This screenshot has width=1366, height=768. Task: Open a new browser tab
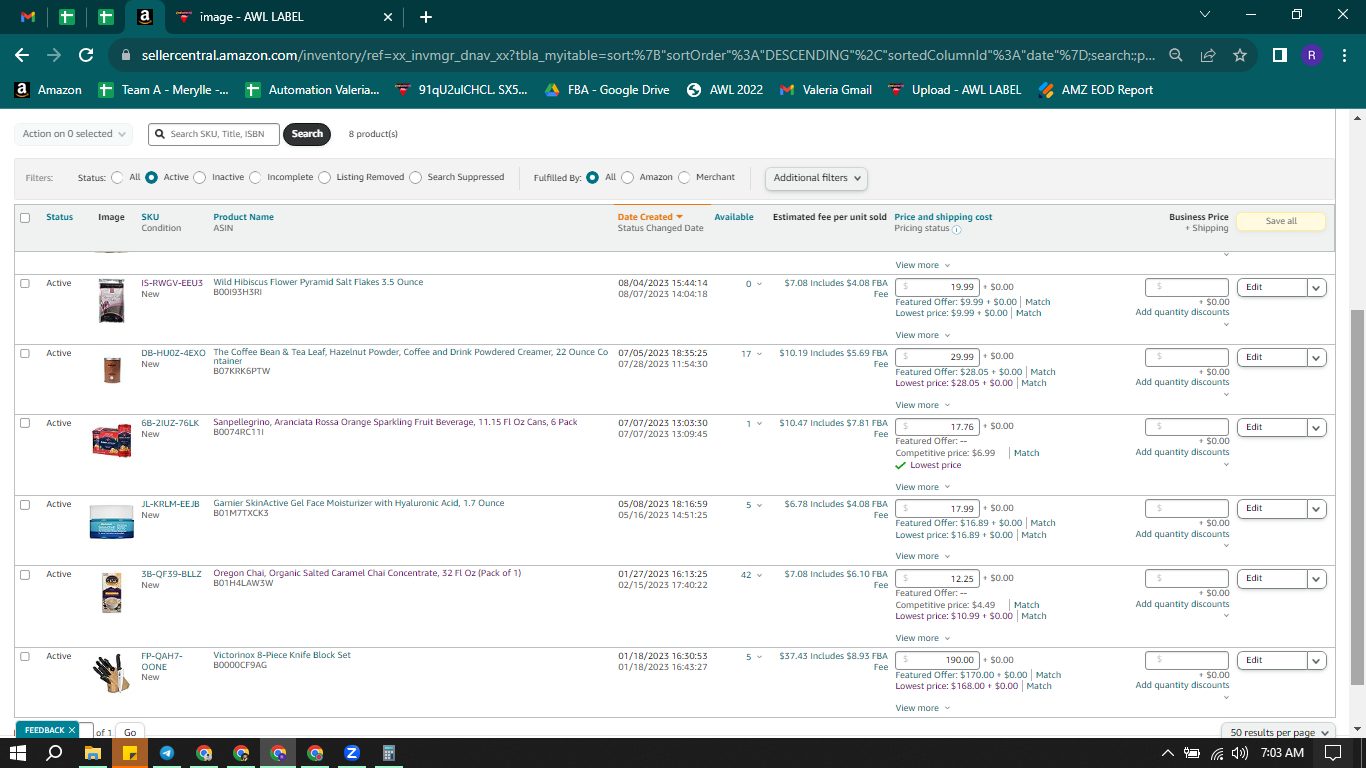[x=426, y=17]
